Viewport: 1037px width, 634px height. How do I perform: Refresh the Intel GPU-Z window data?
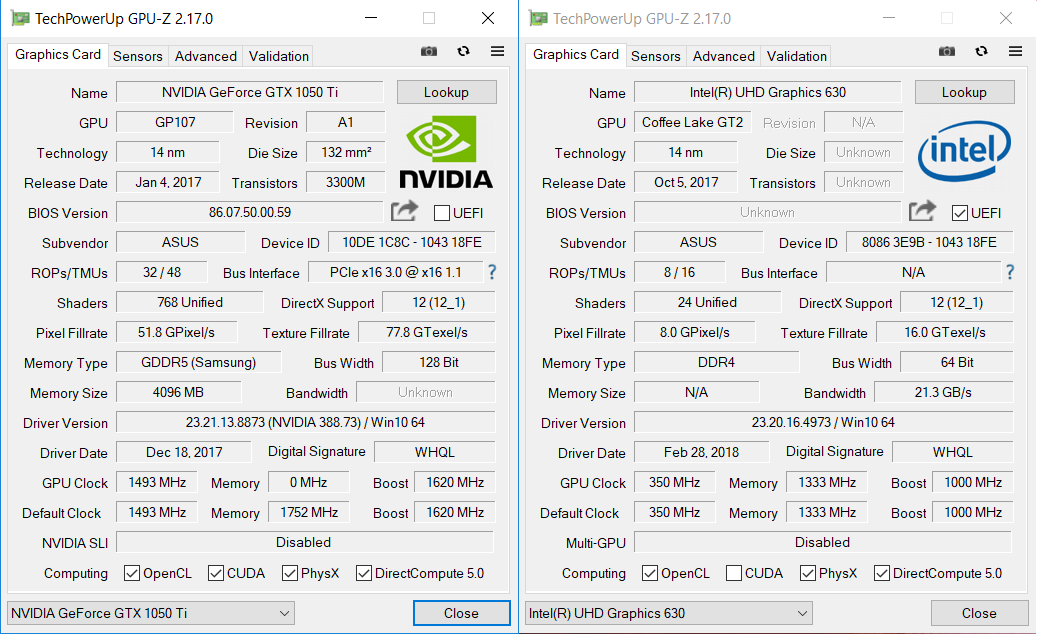981,52
